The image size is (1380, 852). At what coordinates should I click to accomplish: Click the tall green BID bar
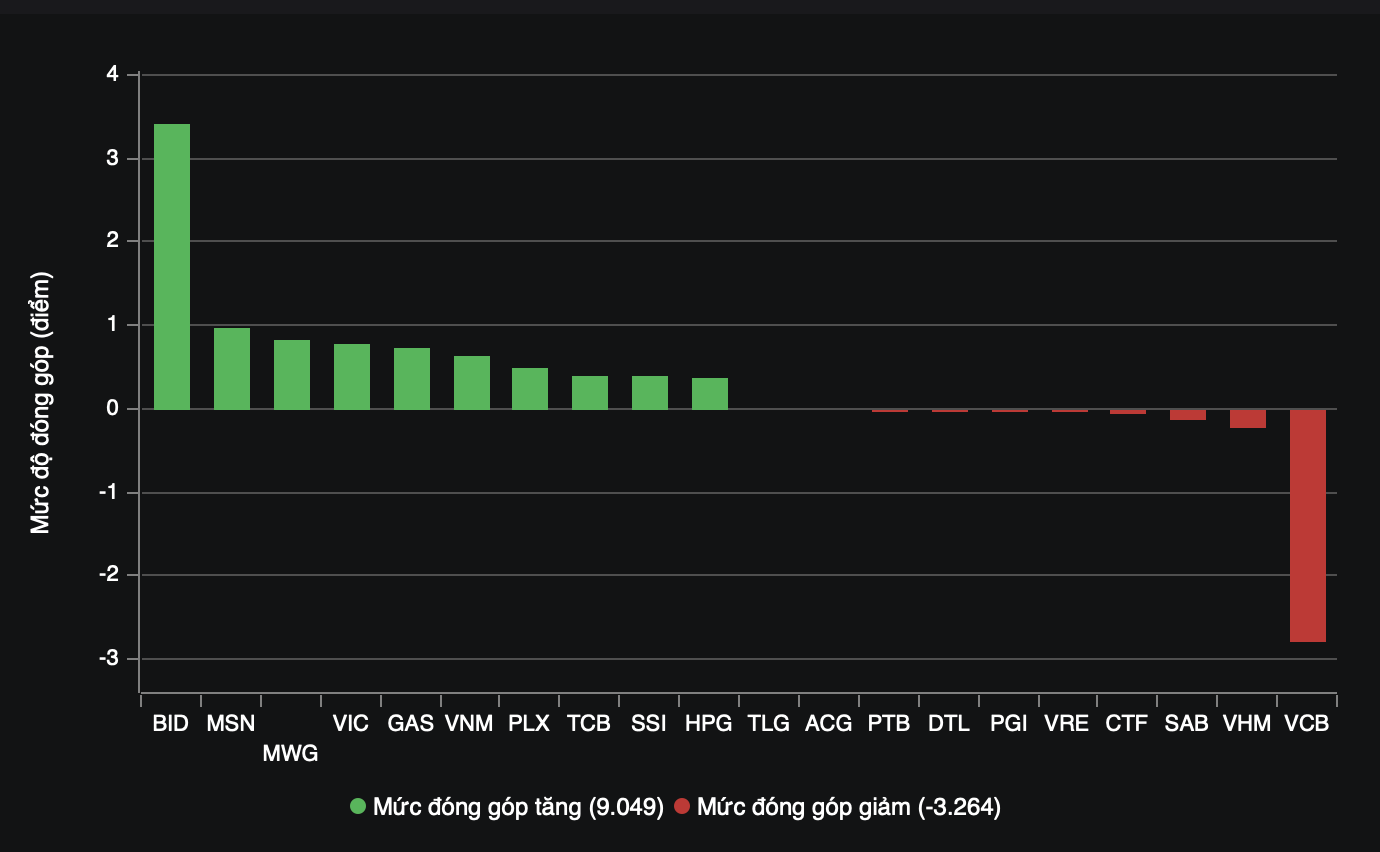tap(171, 266)
